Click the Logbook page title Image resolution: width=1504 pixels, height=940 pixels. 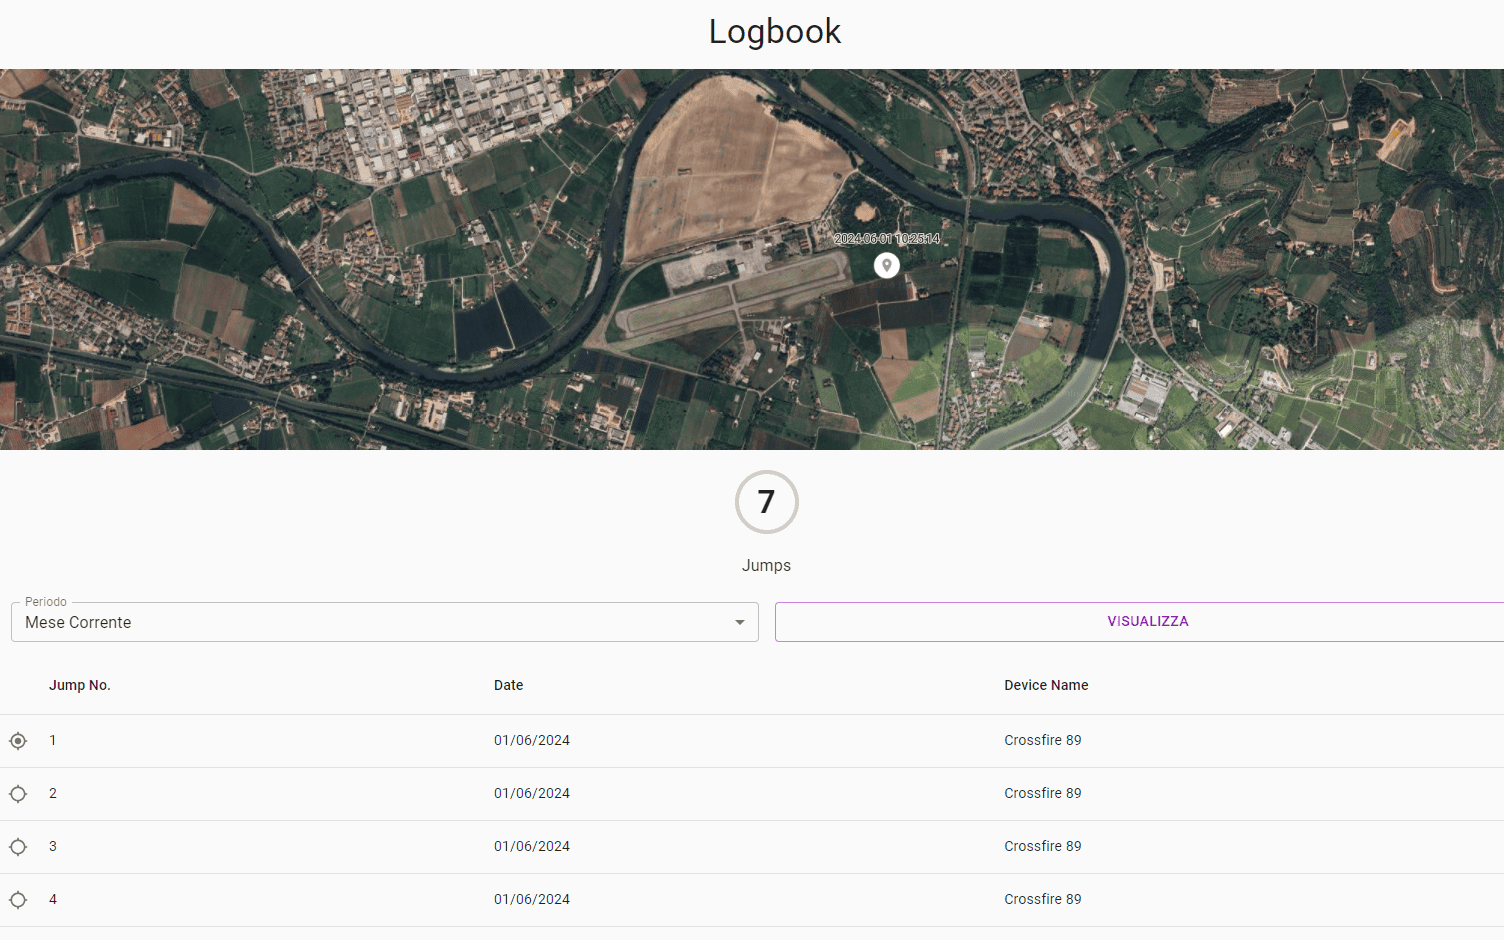click(775, 32)
